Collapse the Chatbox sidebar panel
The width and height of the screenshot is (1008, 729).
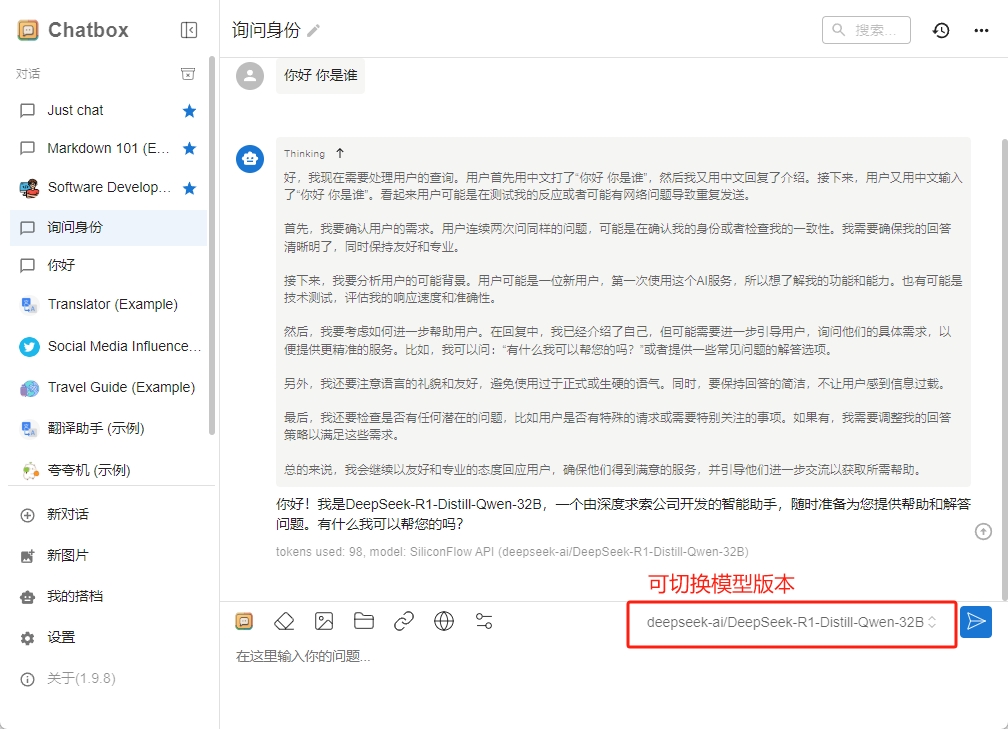point(189,30)
